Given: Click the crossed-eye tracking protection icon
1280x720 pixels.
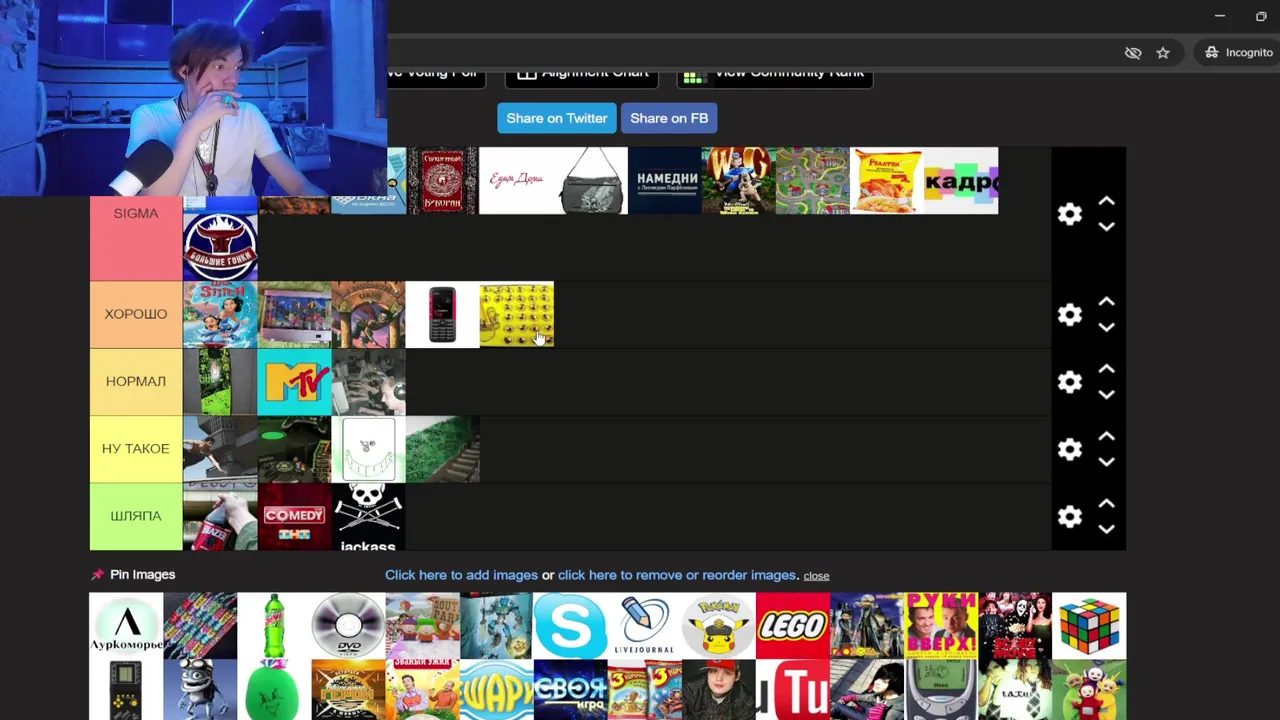Looking at the screenshot, I should click(1133, 53).
